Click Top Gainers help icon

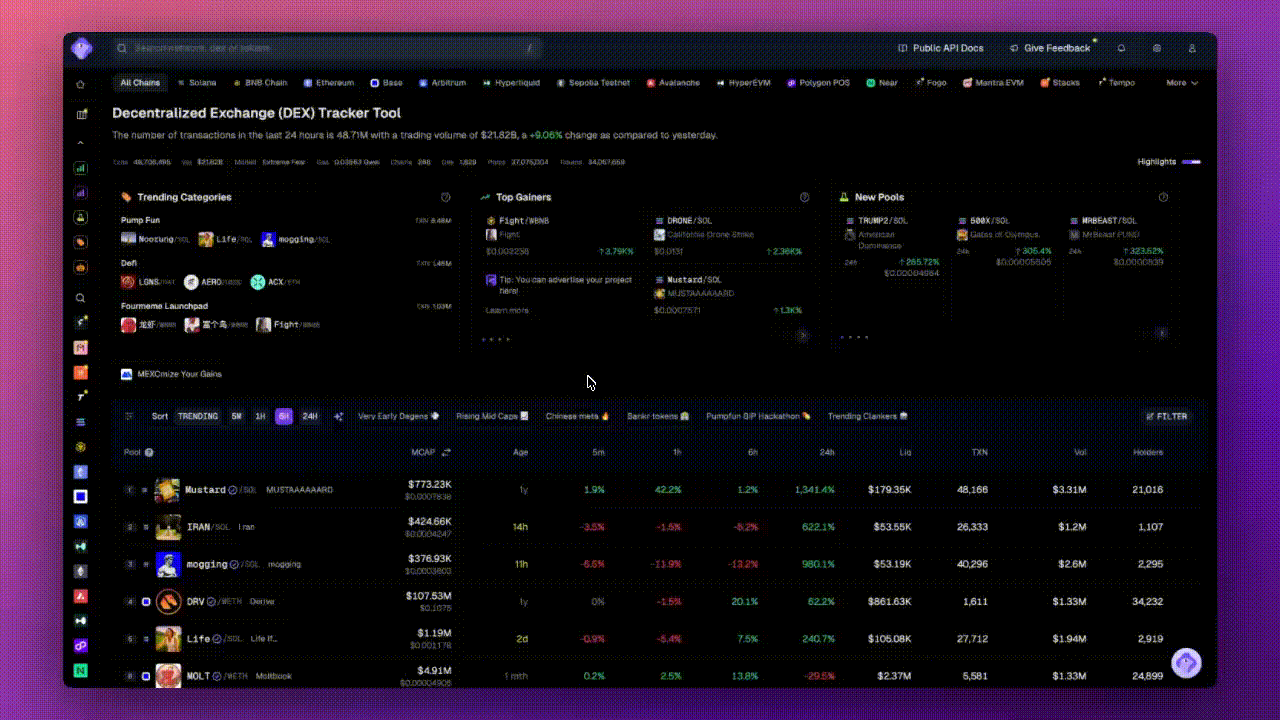pos(804,197)
